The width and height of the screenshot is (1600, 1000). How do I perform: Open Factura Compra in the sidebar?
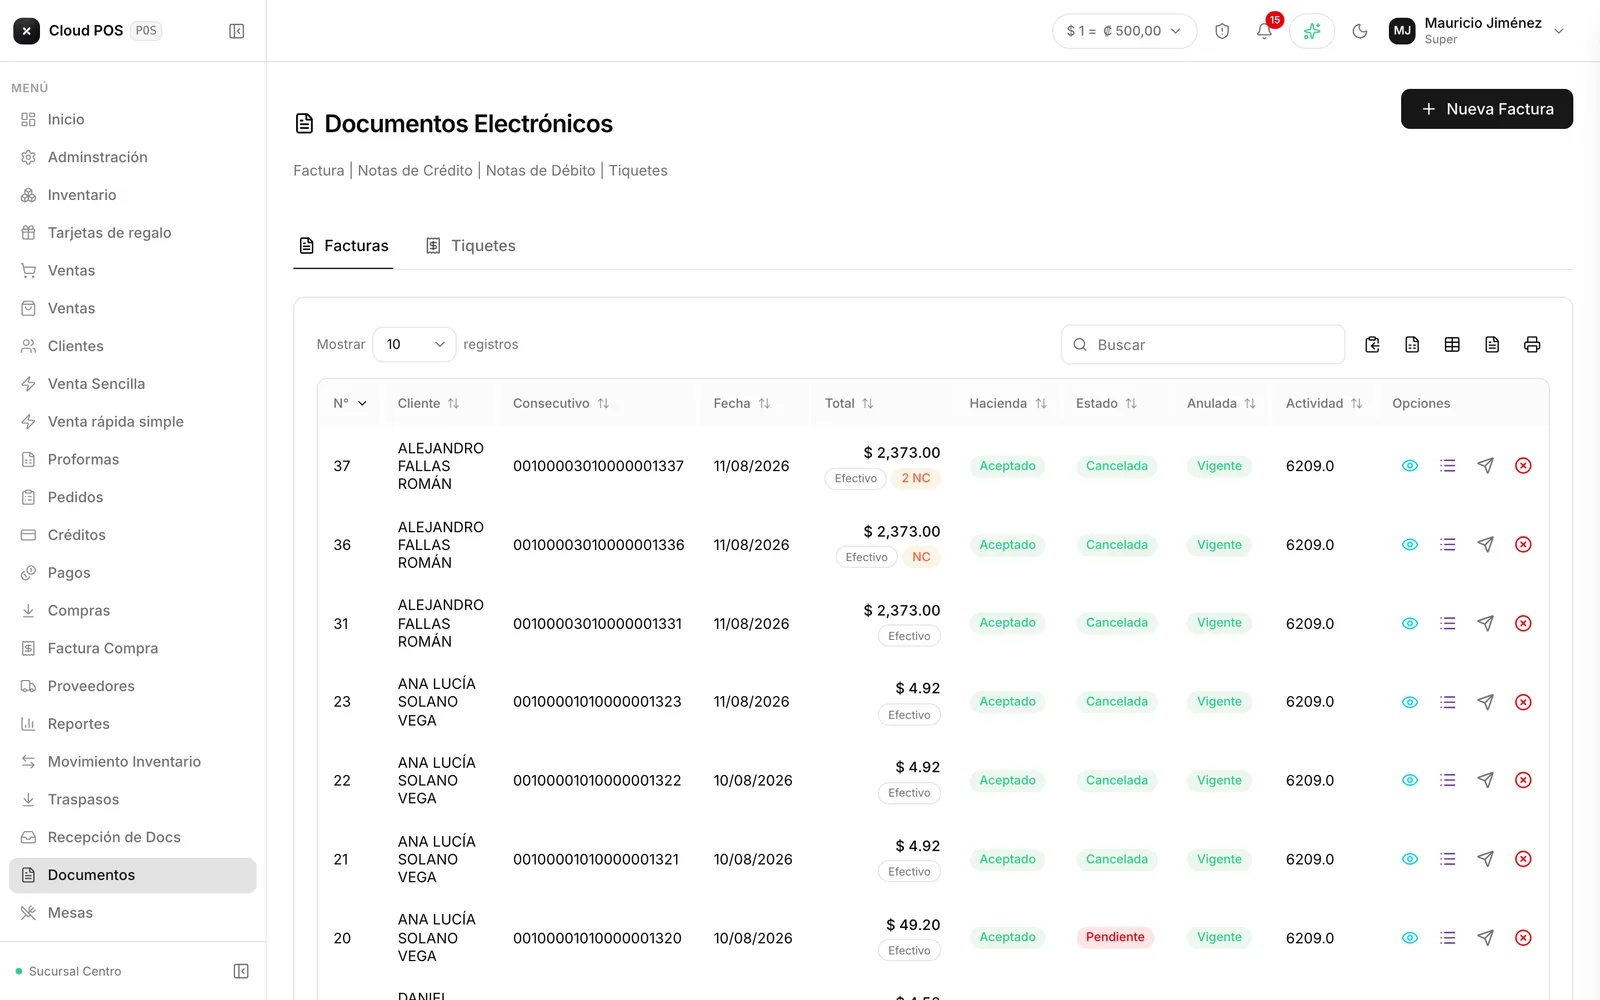click(x=133, y=649)
